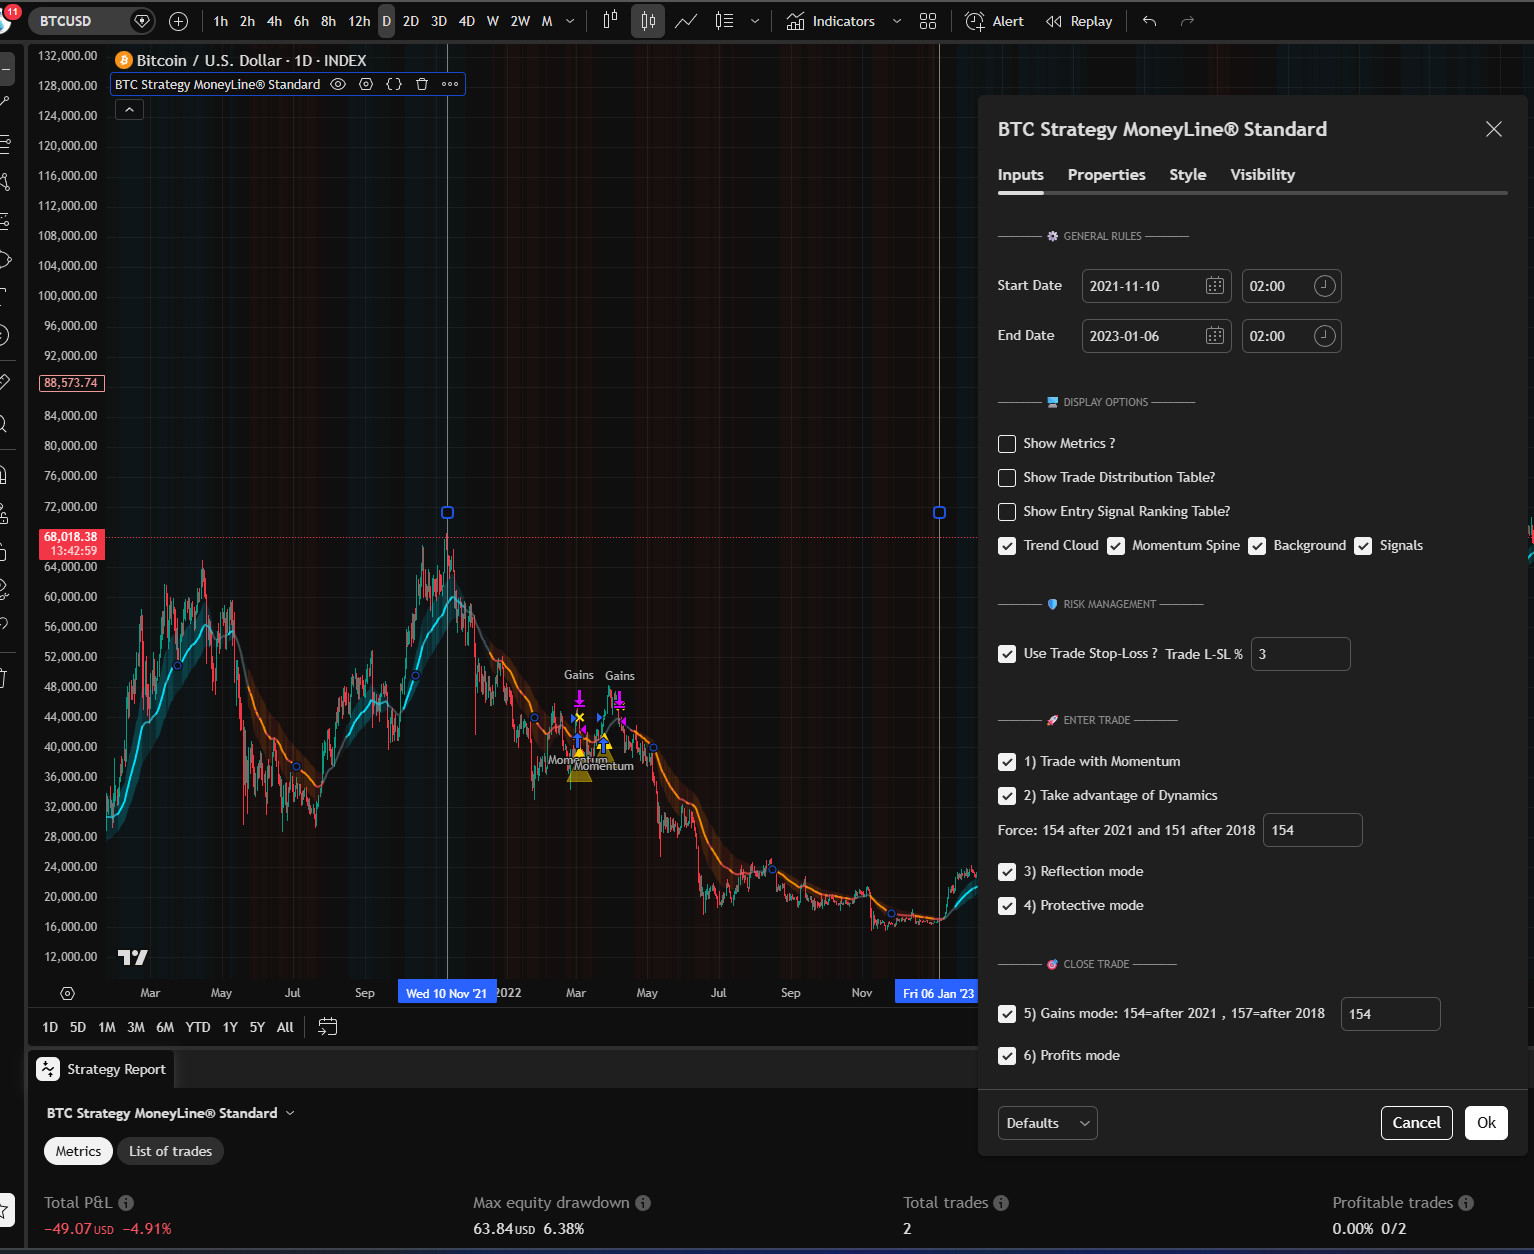The height and width of the screenshot is (1254, 1534).
Task: Disable Use Trade Stop-Loss checkbox
Action: point(1007,654)
